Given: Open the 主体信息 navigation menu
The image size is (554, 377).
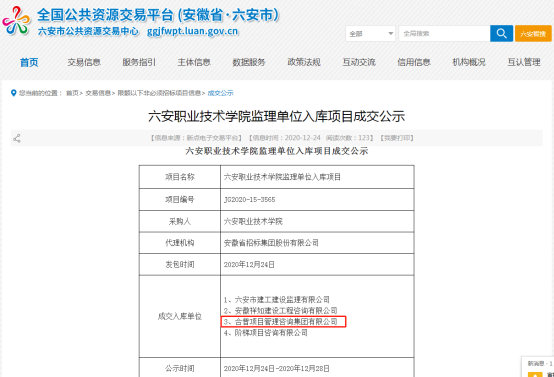Looking at the screenshot, I should tap(194, 63).
